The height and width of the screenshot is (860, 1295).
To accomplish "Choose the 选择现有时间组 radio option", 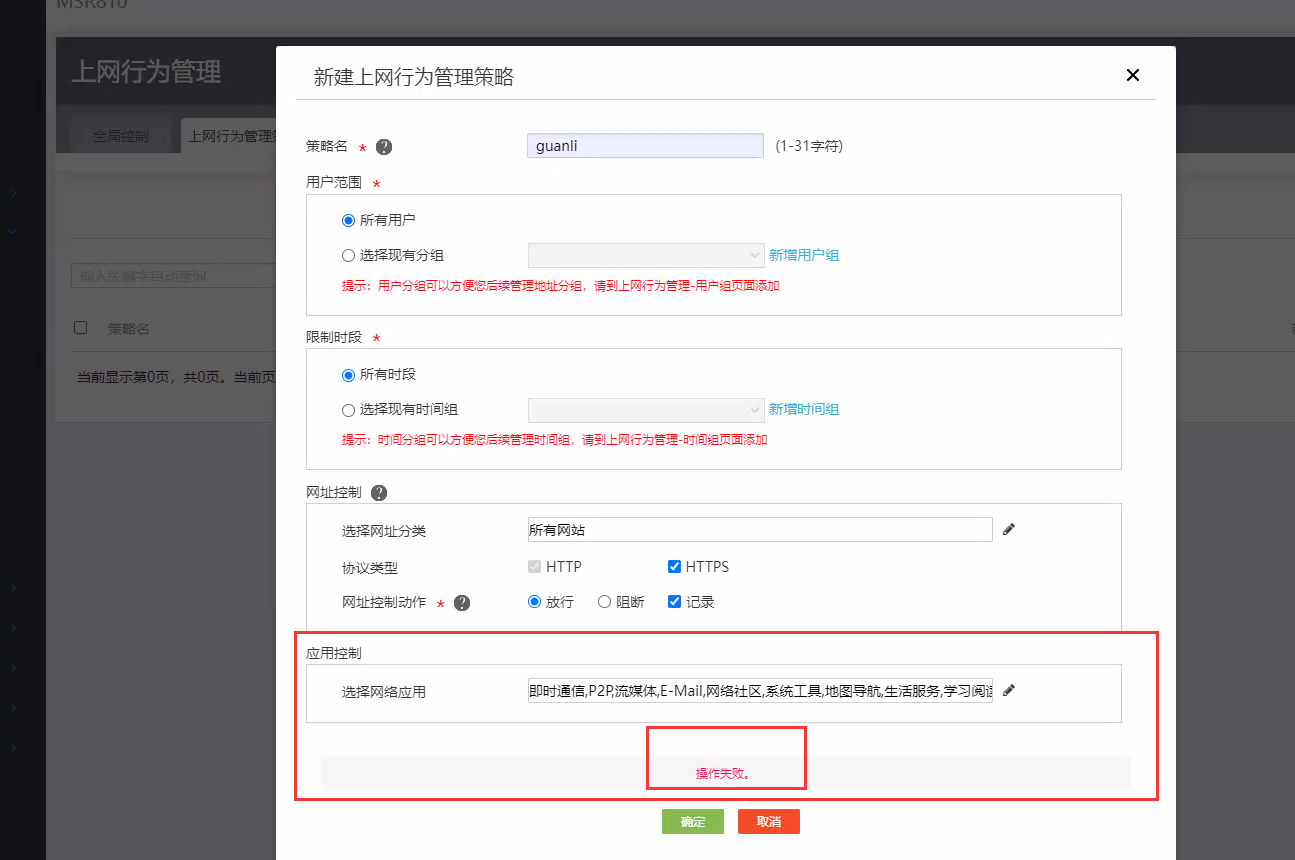I will coord(348,409).
